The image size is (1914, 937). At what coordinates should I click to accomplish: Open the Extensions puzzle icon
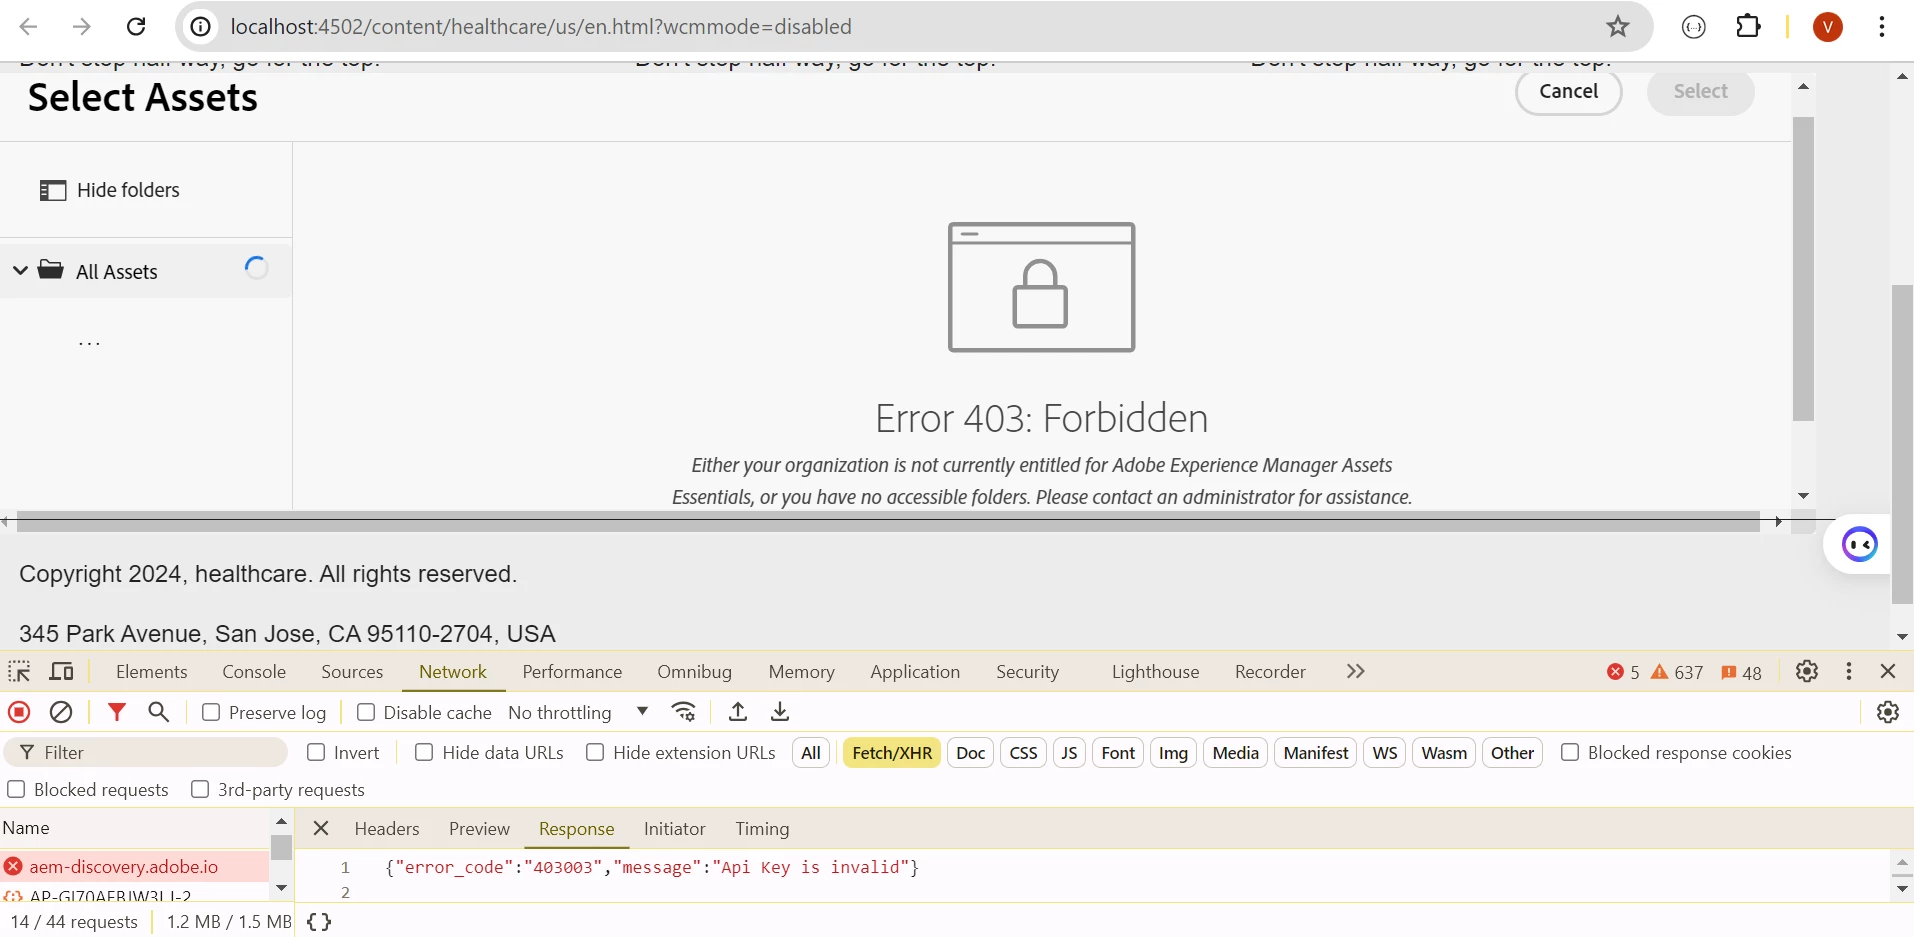1748,27
